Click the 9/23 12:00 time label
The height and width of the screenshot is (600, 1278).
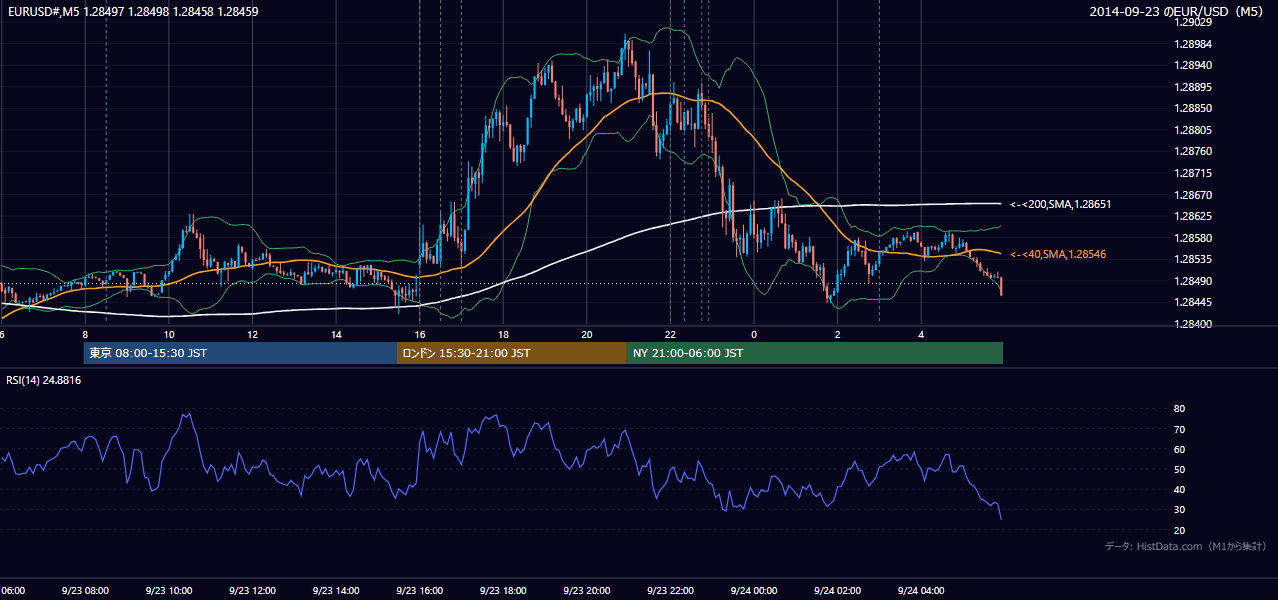coord(252,591)
